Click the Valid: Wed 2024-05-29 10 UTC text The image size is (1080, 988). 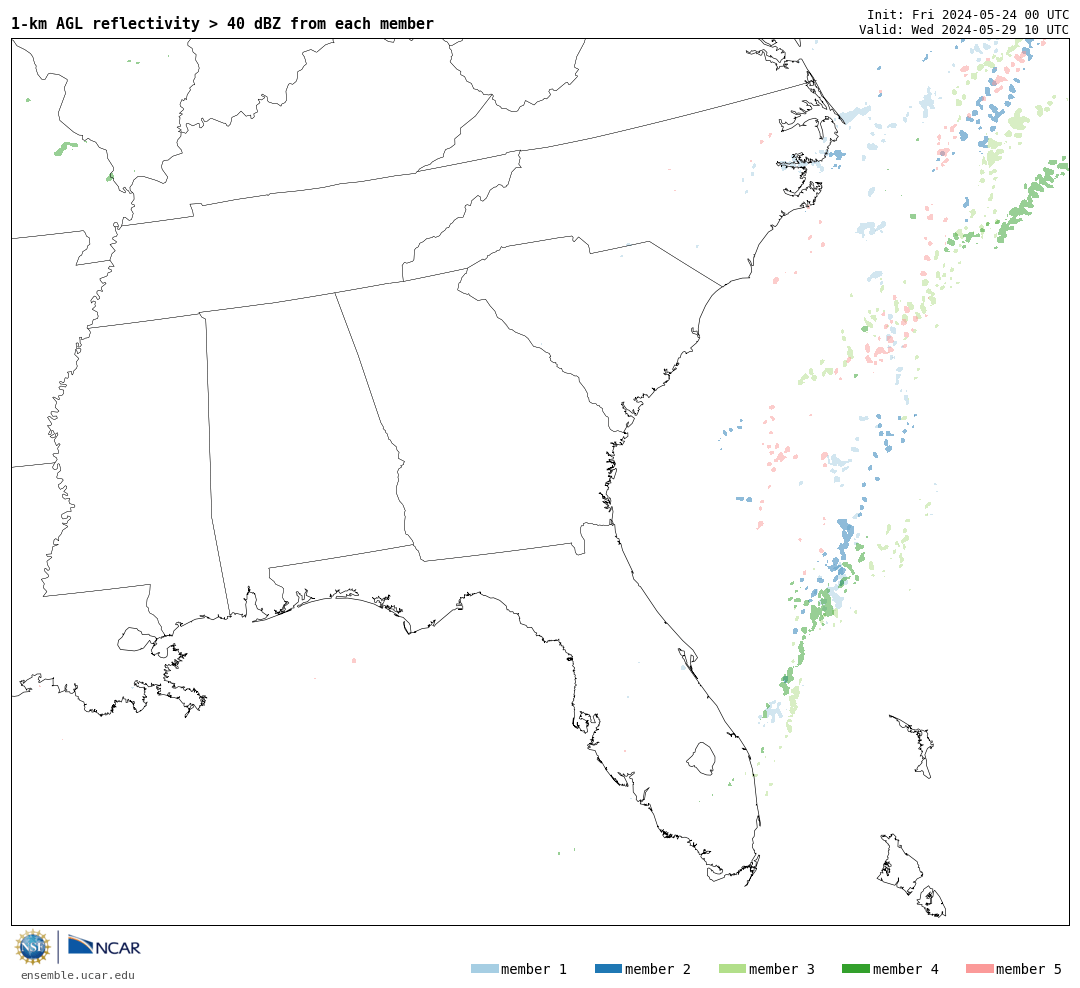(x=964, y=30)
